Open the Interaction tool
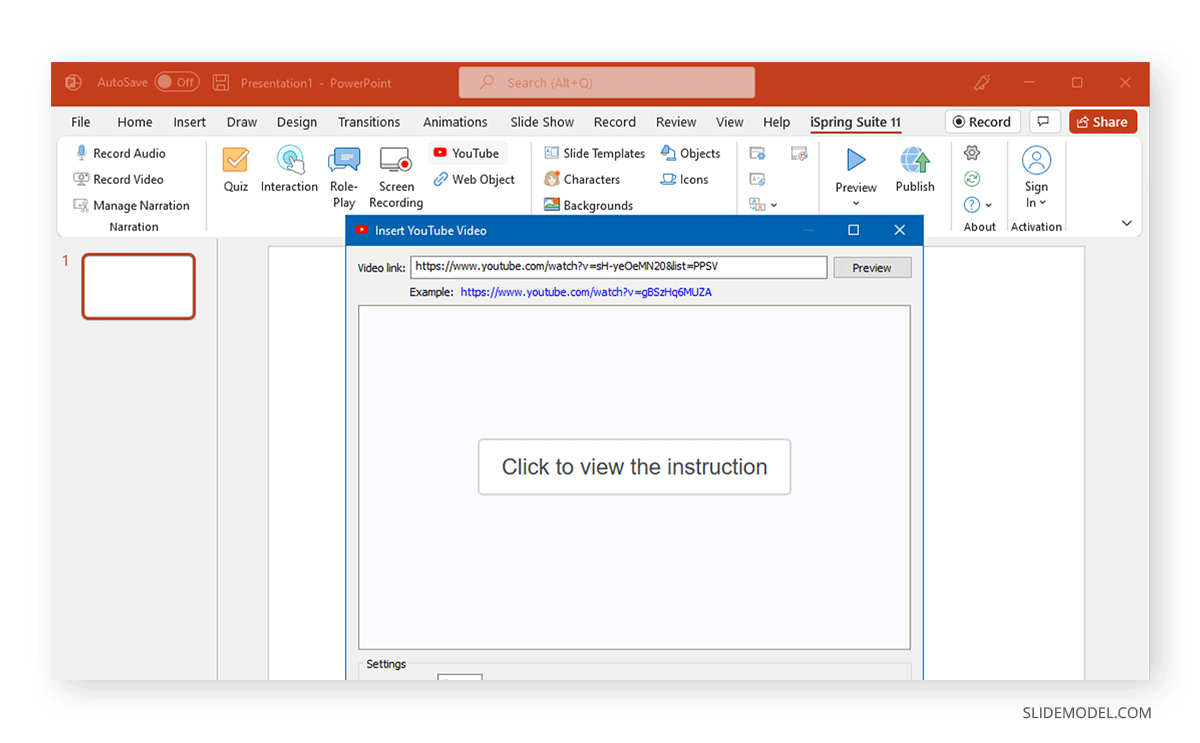Screen dimensions: 1200x743 (x=290, y=169)
